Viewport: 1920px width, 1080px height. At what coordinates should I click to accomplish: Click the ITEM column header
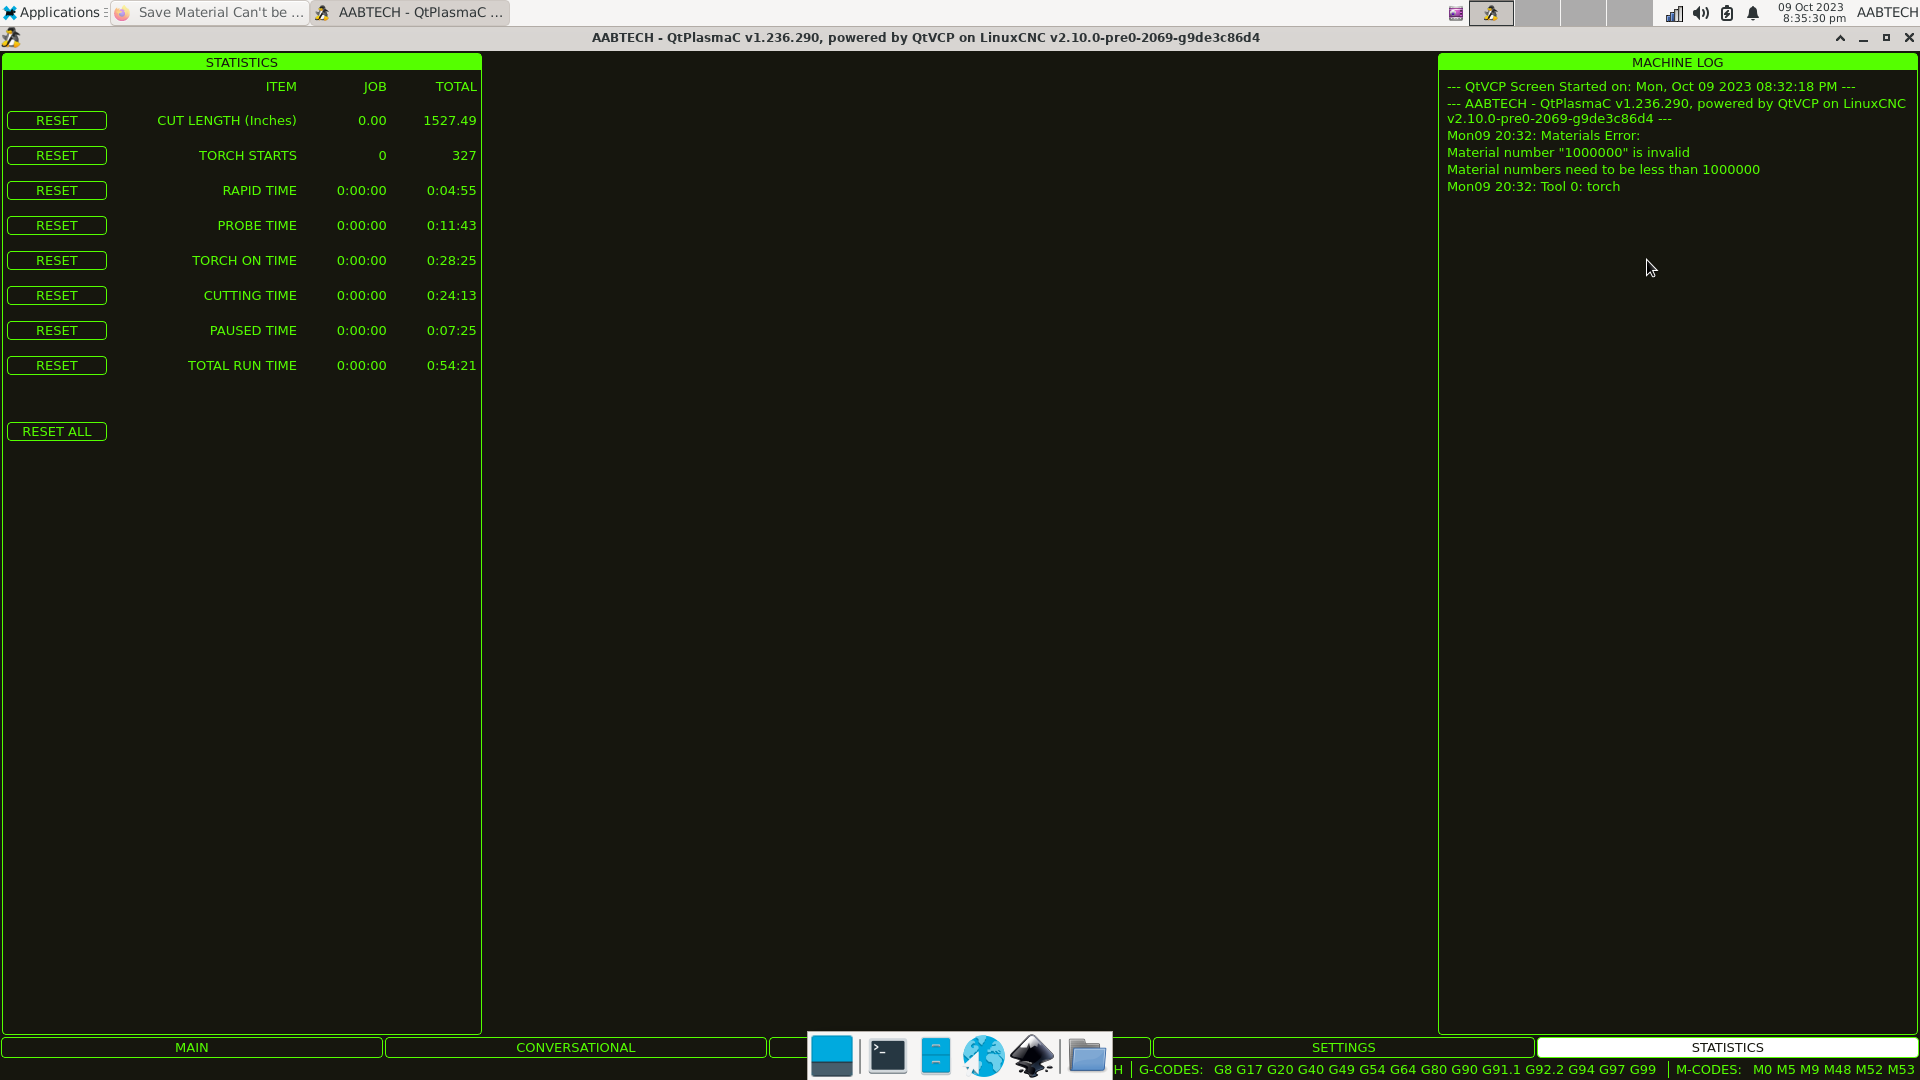(281, 87)
